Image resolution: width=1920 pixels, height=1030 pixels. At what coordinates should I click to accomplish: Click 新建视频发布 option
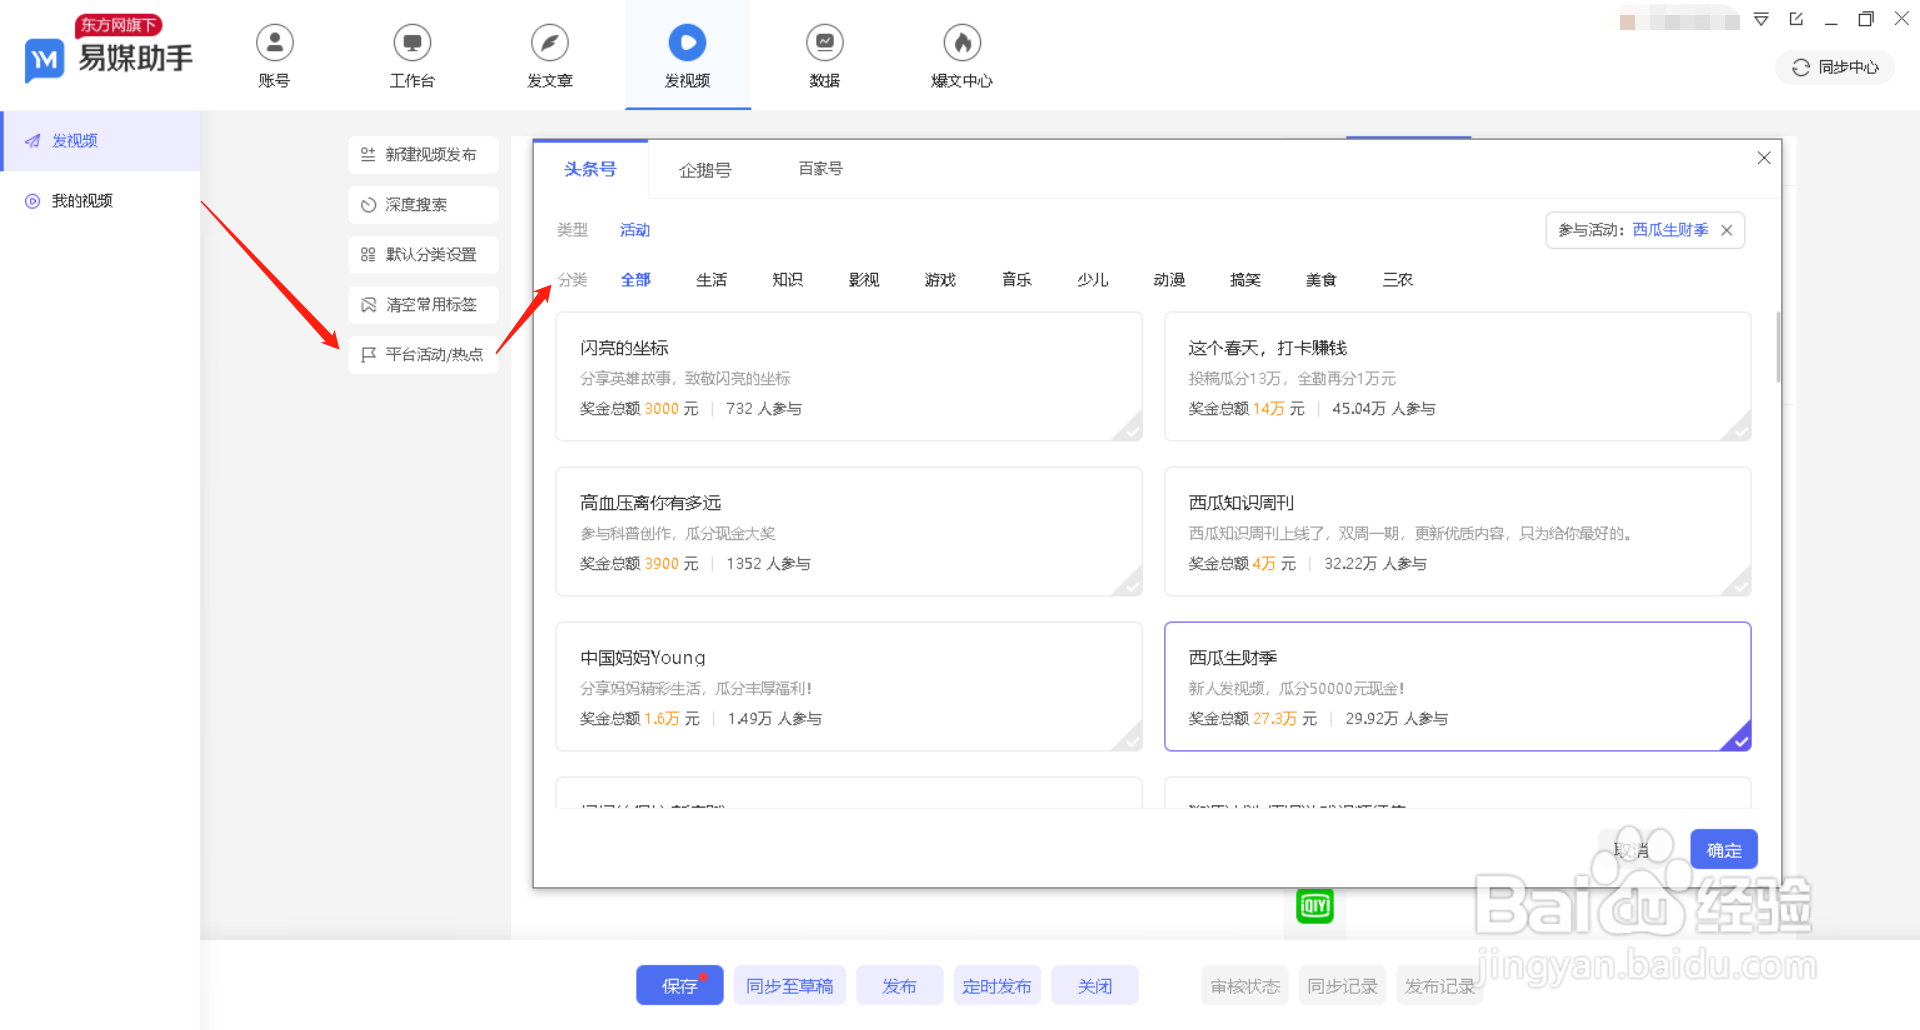tap(423, 155)
